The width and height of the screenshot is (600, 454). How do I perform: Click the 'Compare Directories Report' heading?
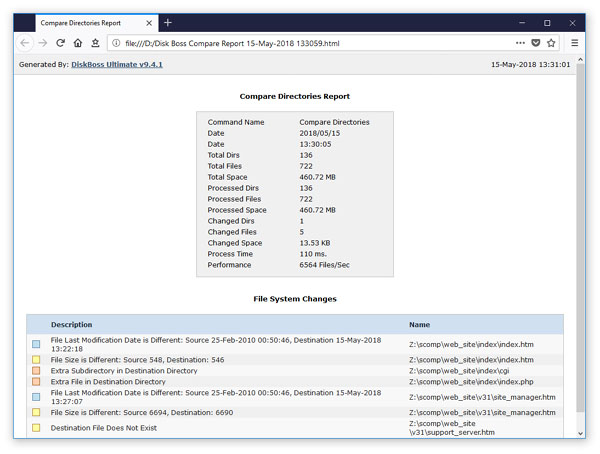(295, 96)
